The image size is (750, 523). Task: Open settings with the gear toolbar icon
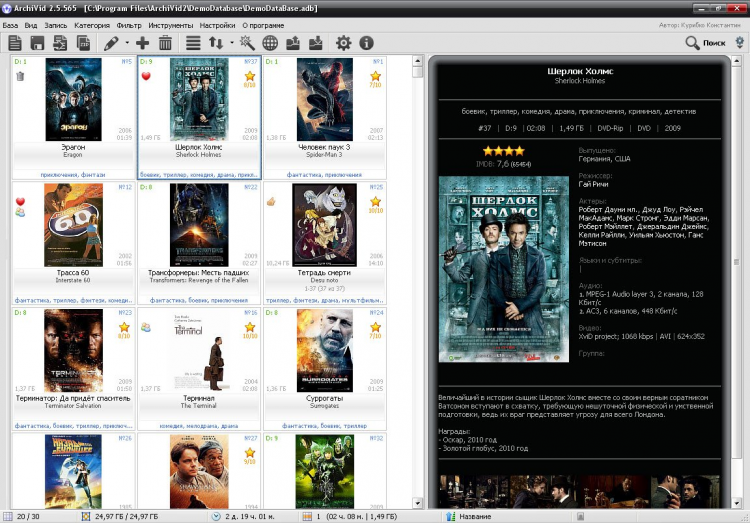pos(344,43)
